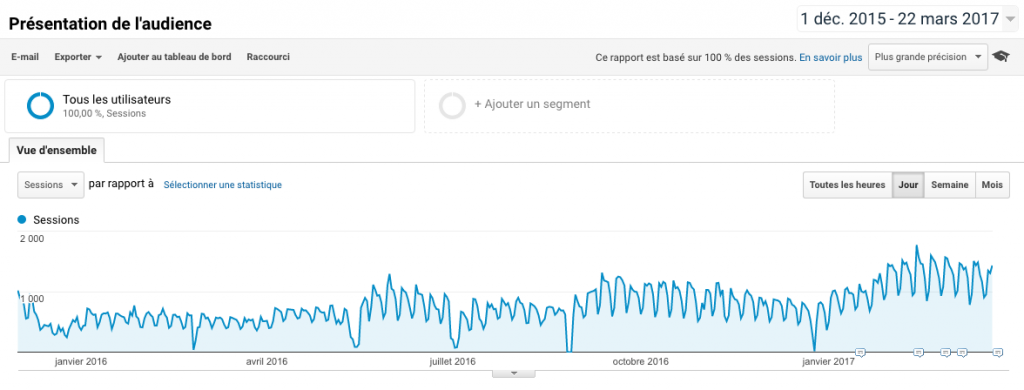
Task: Expand the annotations panel arrow below chart
Action: (x=513, y=373)
